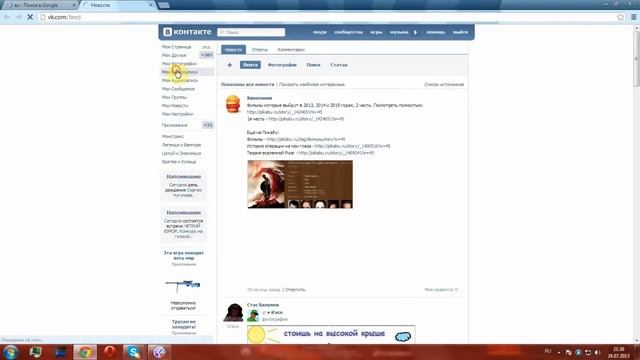Open a new browser tab
Screen dimensions: 640x360
pyautogui.click(x=164, y=5)
